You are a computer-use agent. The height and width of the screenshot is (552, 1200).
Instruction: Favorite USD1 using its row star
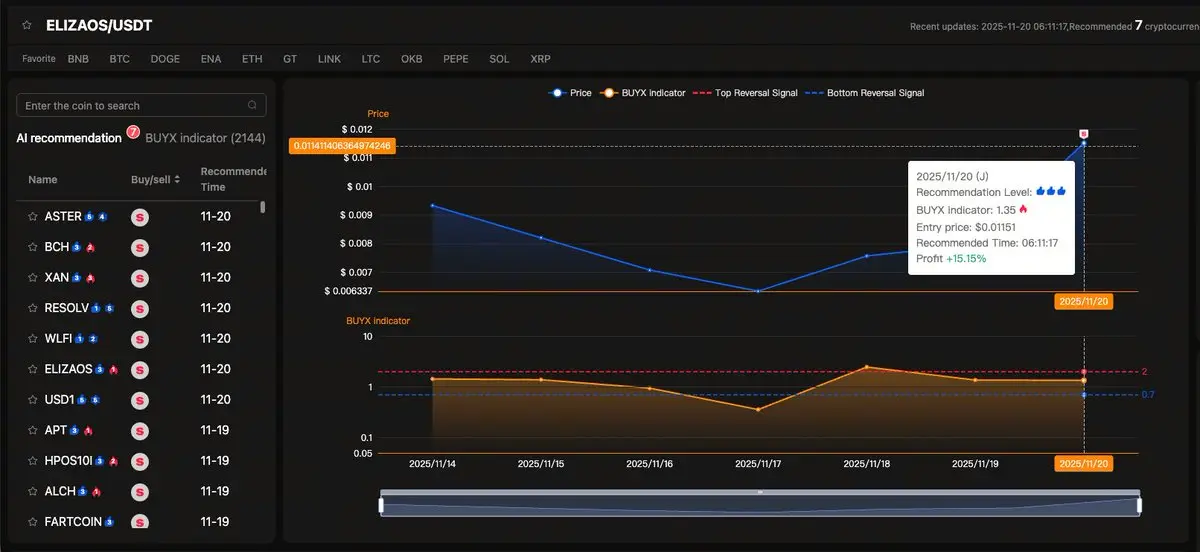33,400
